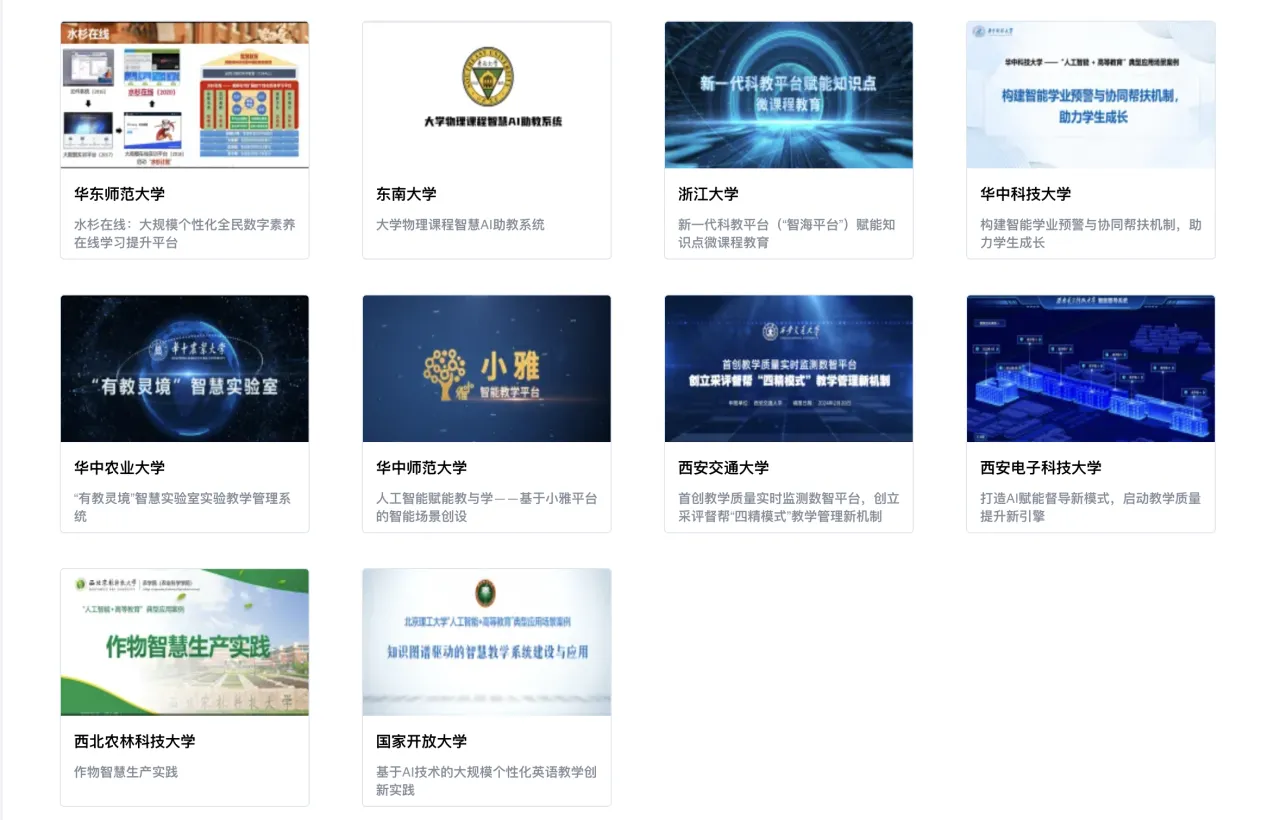Click the 国家开放大学 title text
The height and width of the screenshot is (820, 1280).
(x=421, y=741)
